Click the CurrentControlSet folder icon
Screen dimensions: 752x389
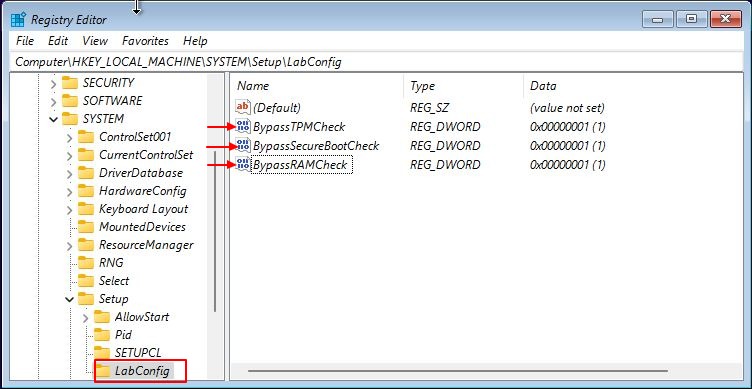tap(86, 155)
